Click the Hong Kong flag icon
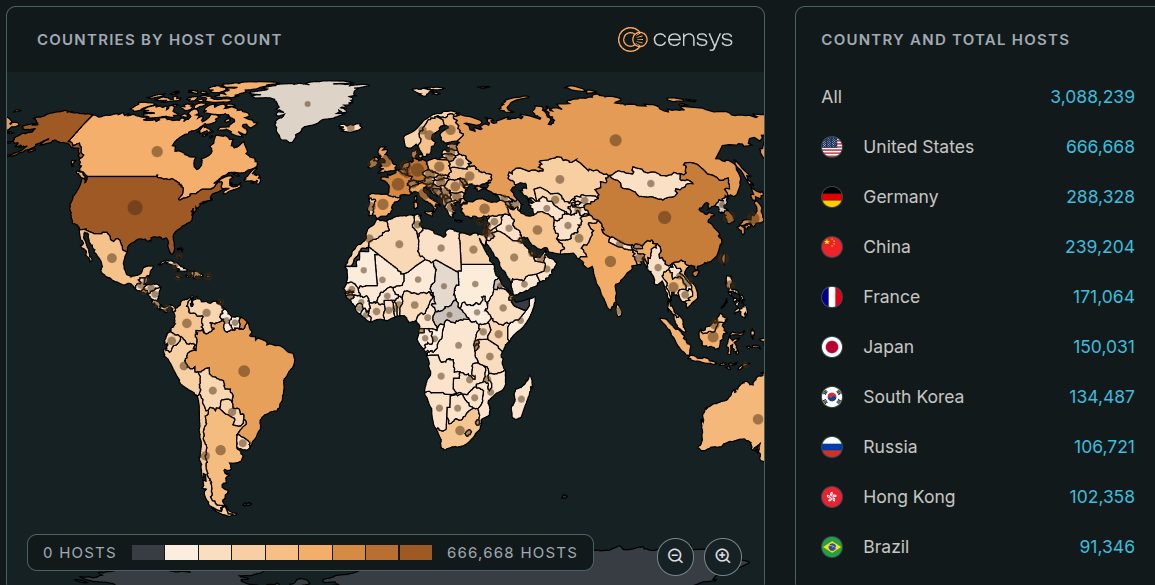1155x585 pixels. [832, 497]
